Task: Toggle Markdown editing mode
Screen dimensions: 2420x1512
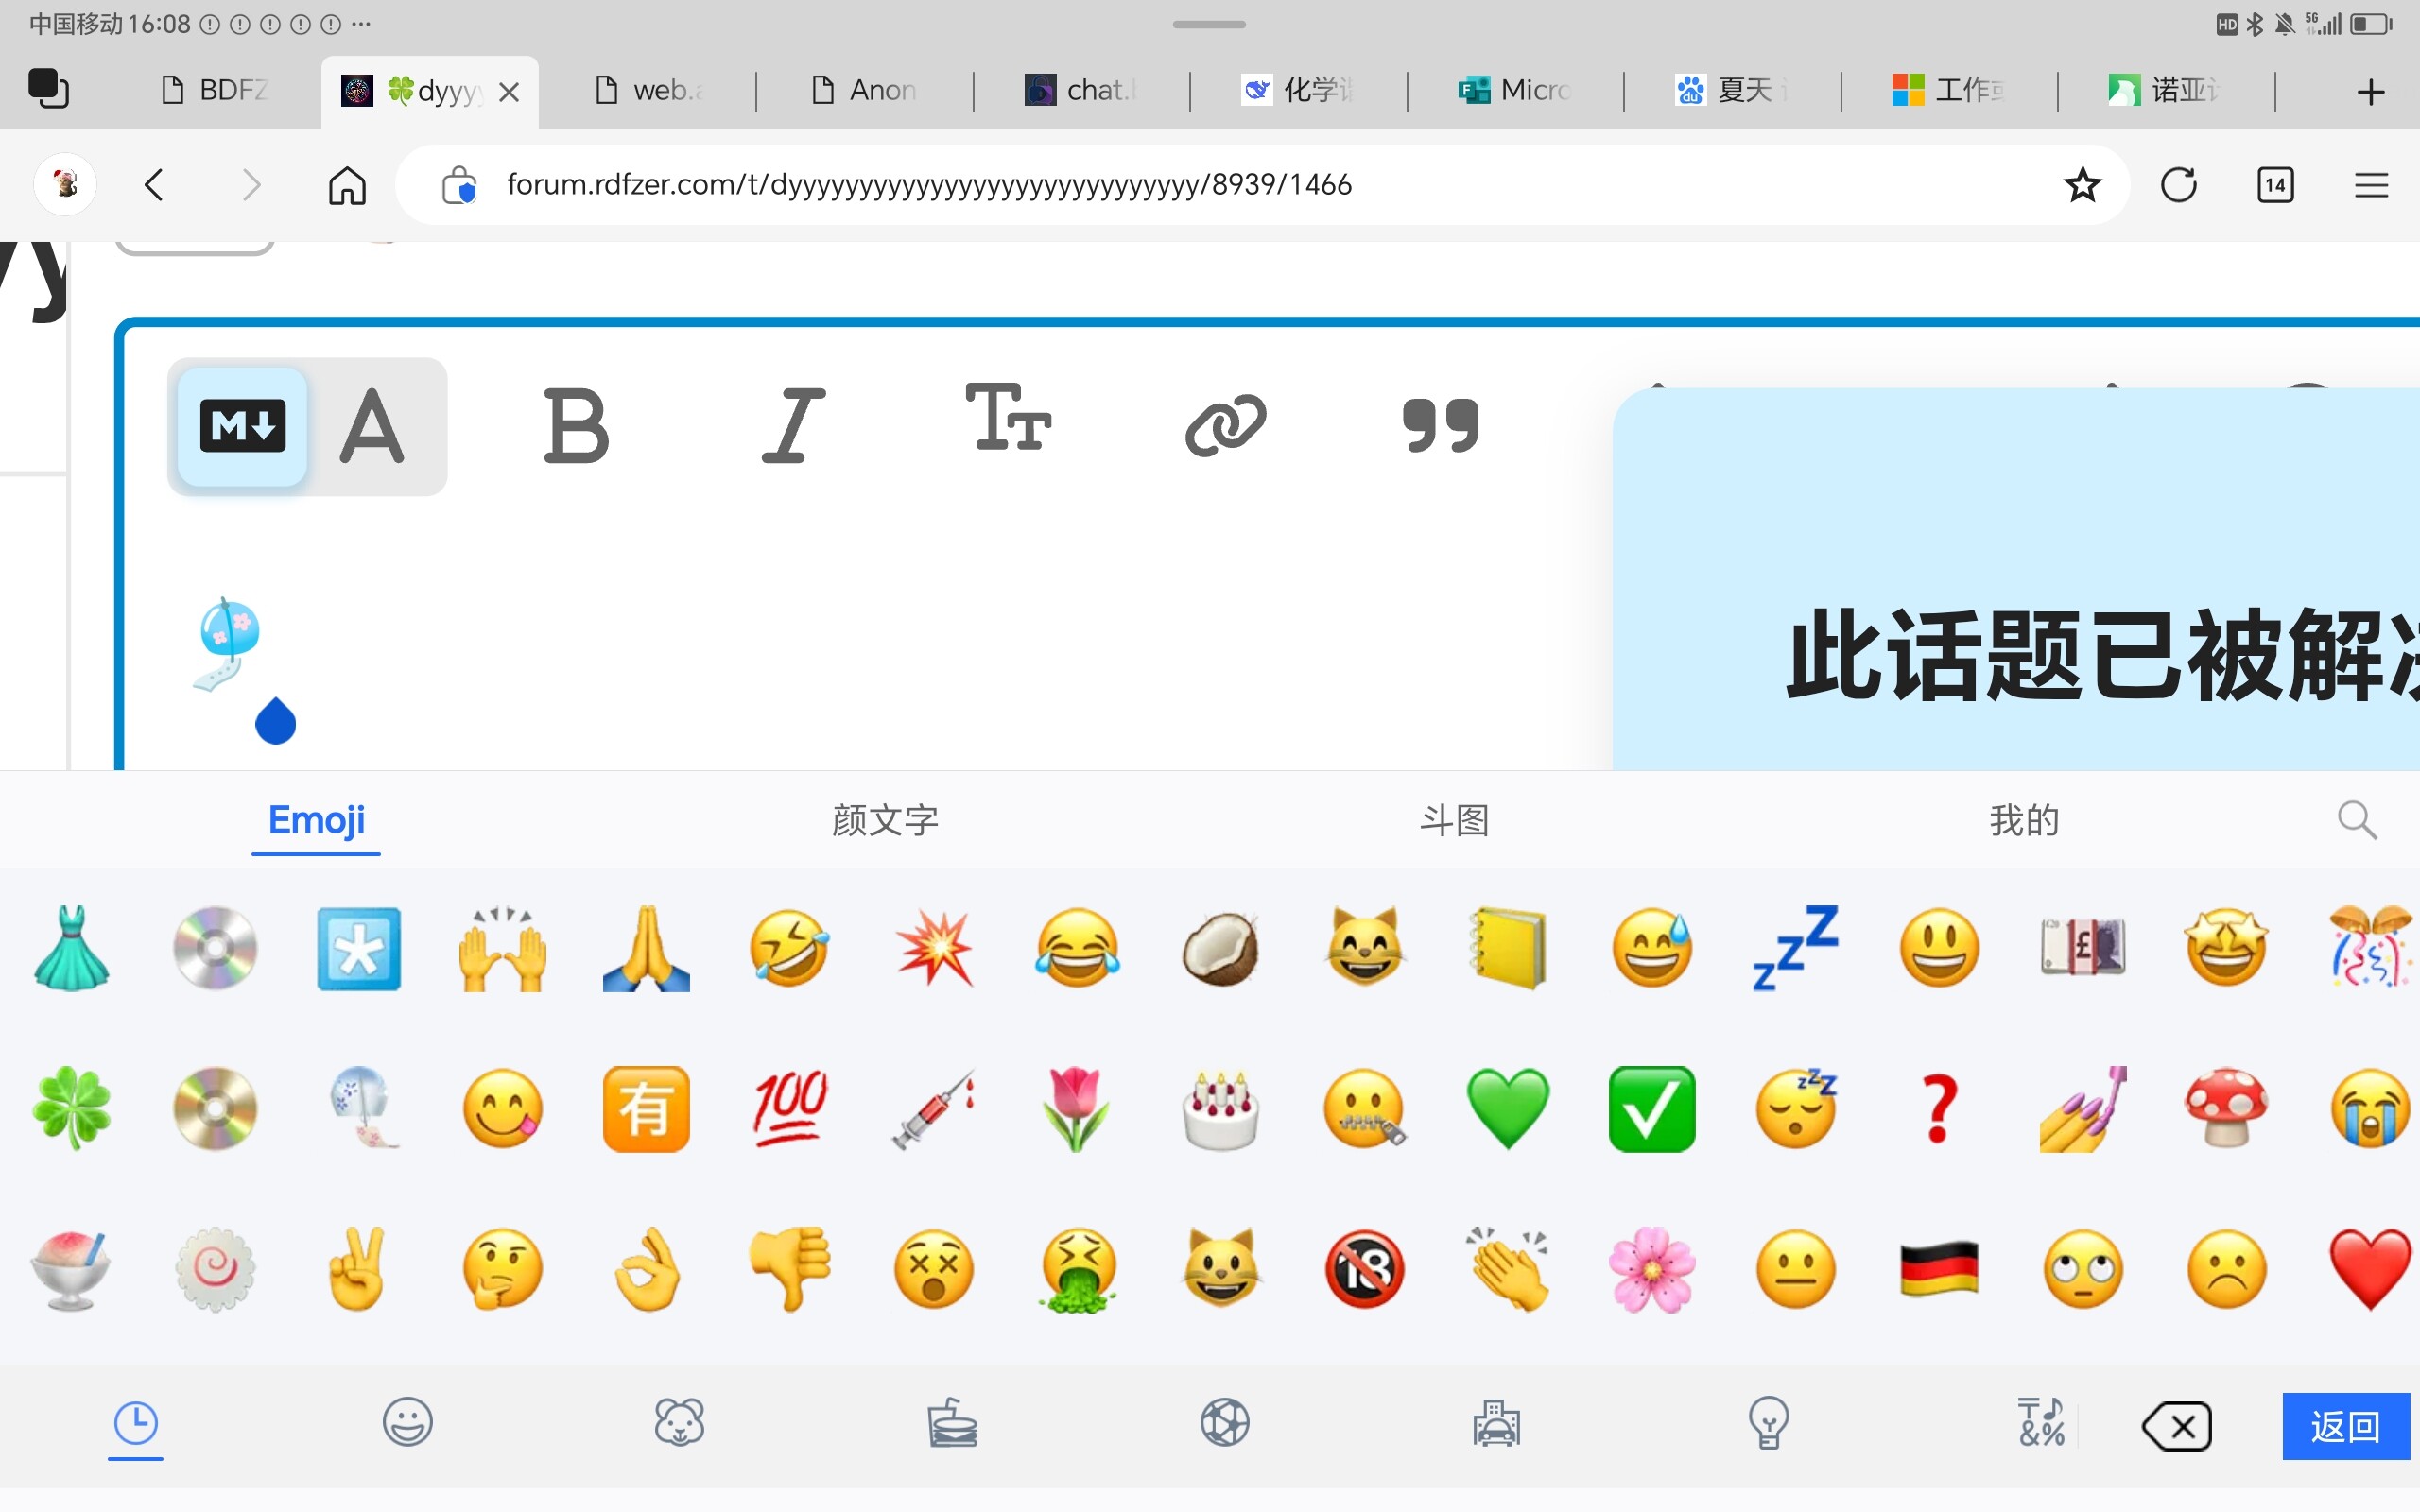Action: 240,427
